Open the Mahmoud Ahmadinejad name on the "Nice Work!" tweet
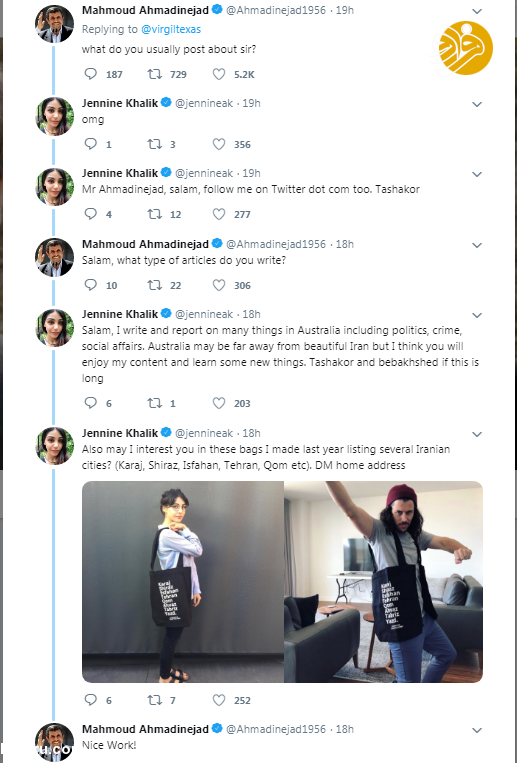Image resolution: width=517 pixels, height=763 pixels. [x=145, y=729]
